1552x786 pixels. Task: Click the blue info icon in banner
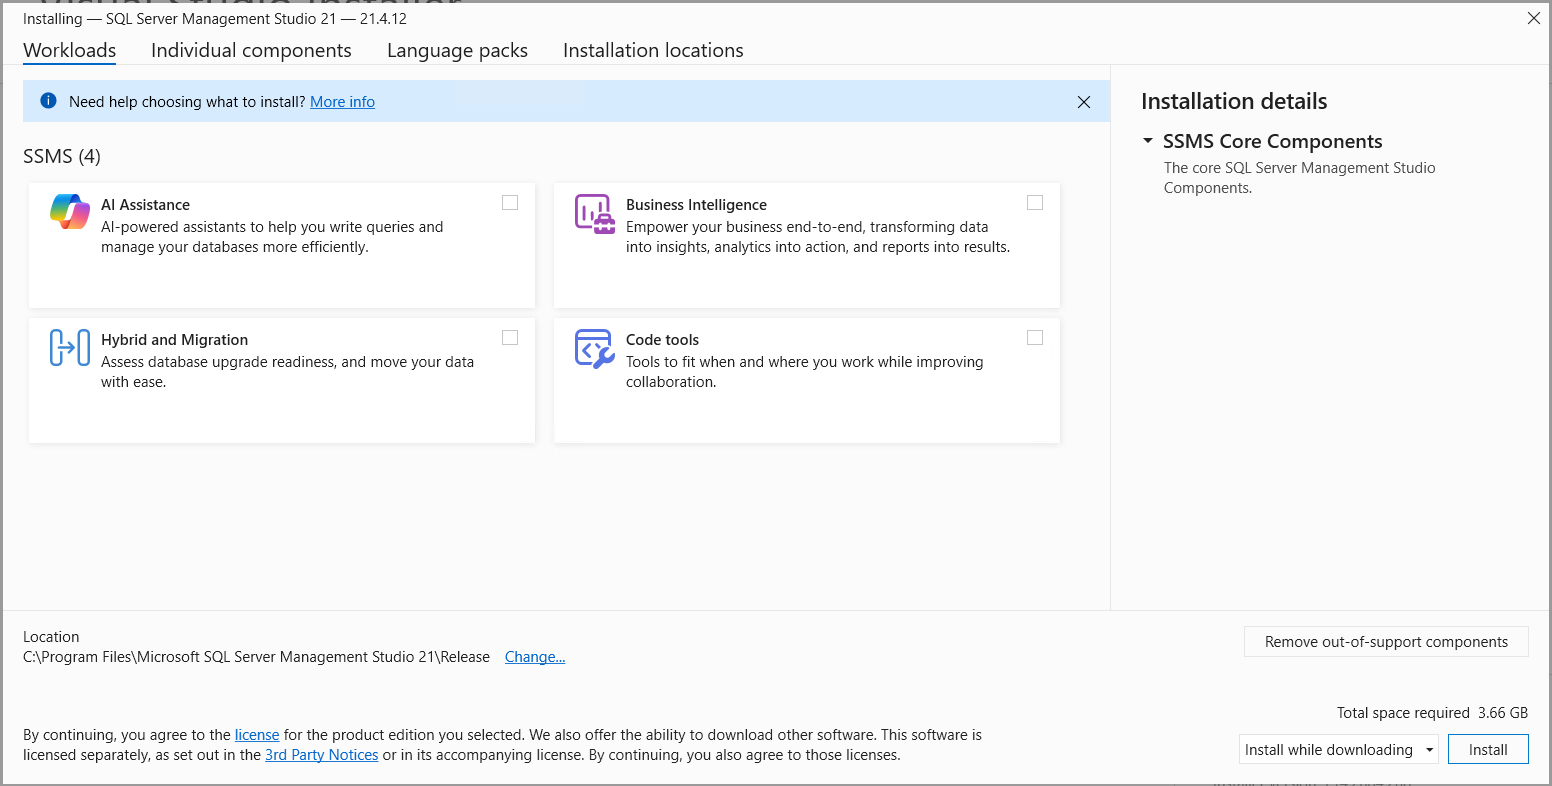[48, 101]
